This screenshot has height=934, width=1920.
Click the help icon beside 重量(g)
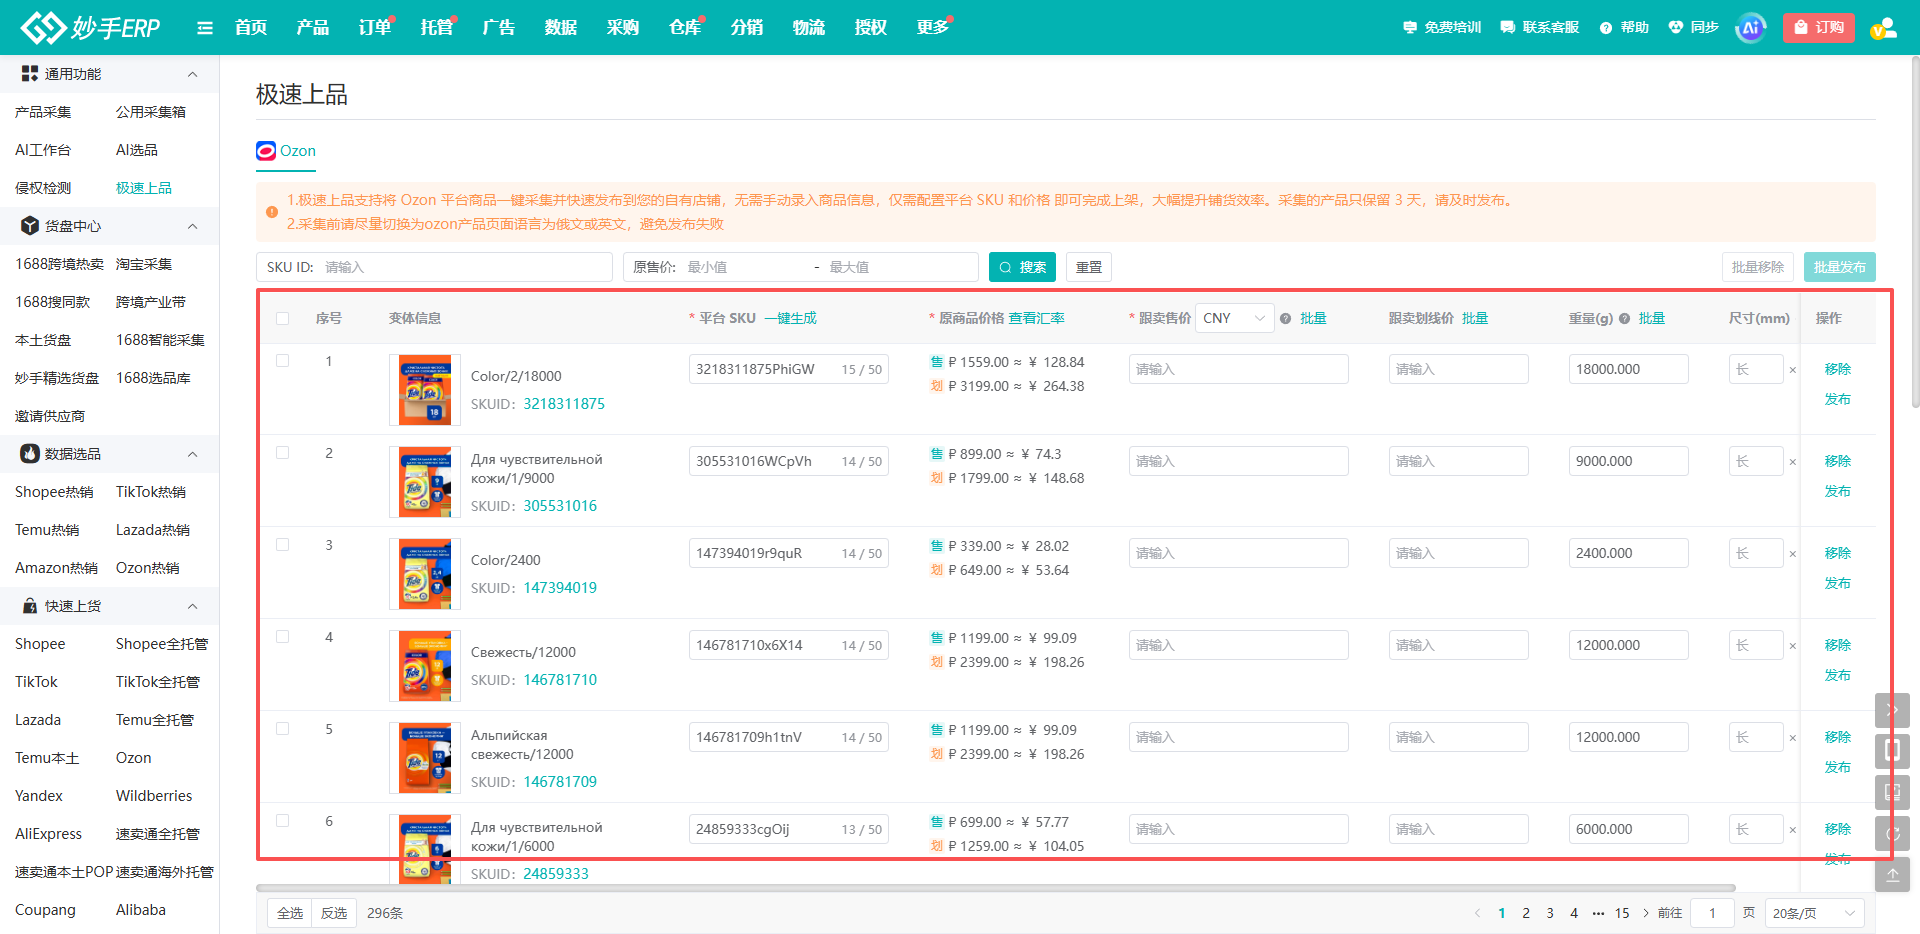tap(1625, 319)
